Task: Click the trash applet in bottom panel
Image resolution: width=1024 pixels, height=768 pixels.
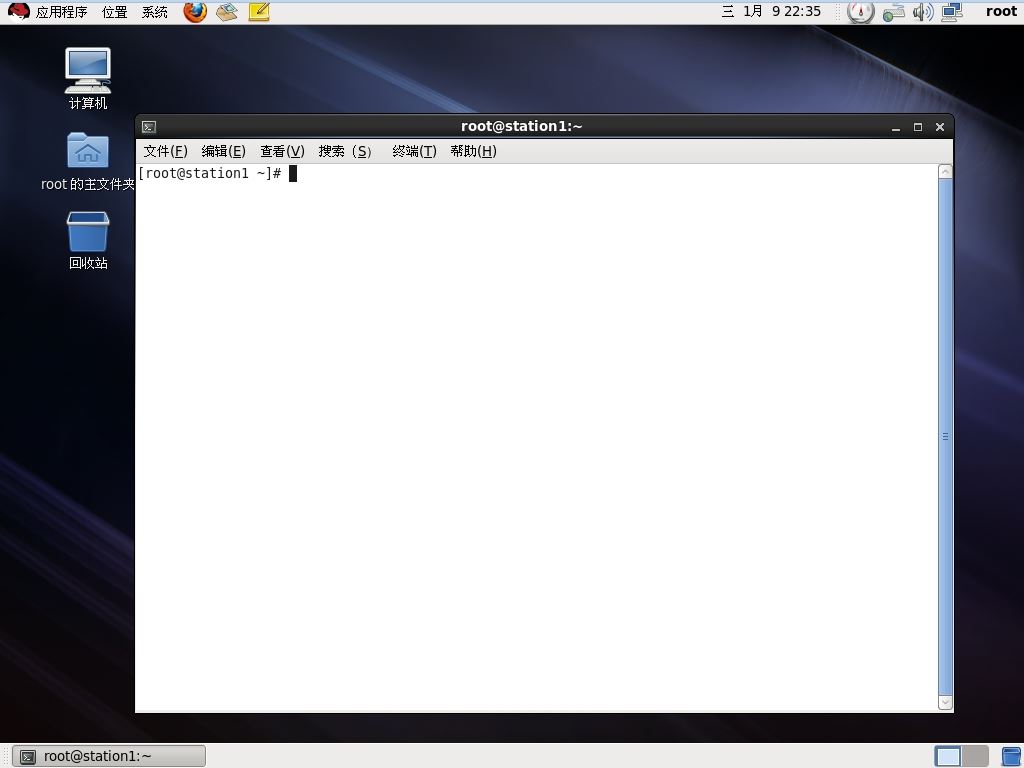Action: pyautogui.click(x=1012, y=756)
